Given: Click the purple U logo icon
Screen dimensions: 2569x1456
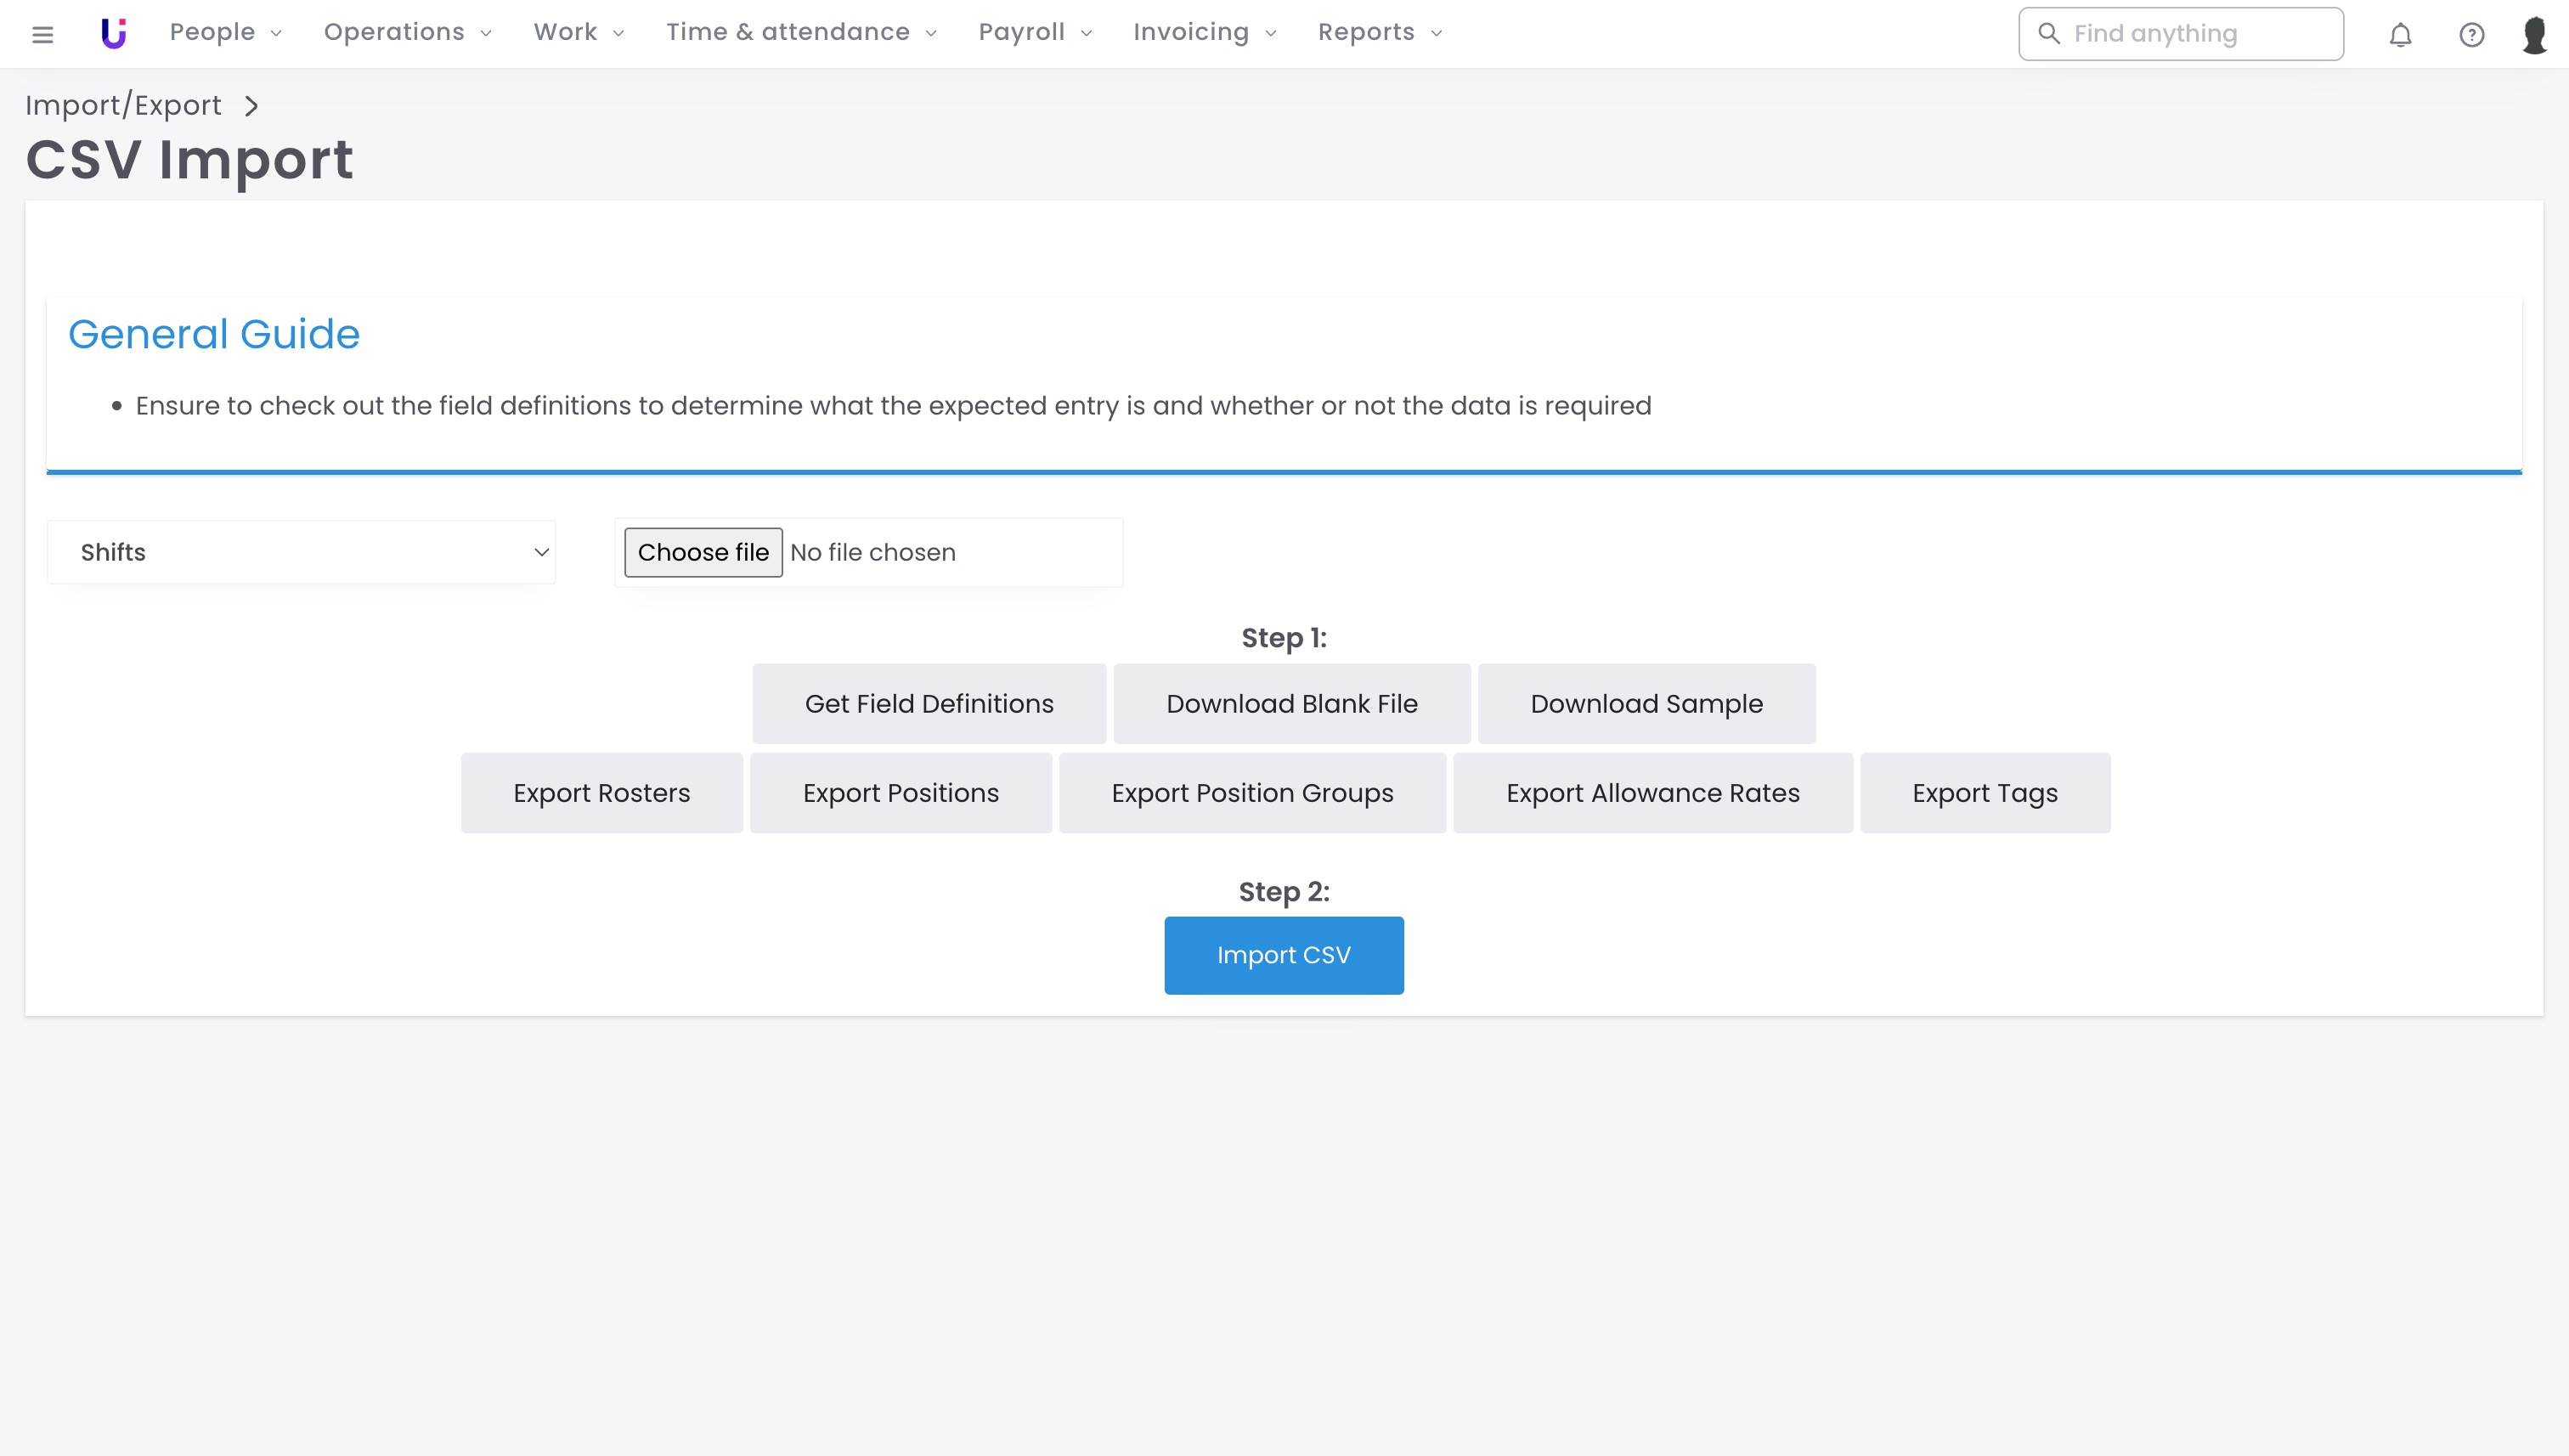Looking at the screenshot, I should click(113, 33).
